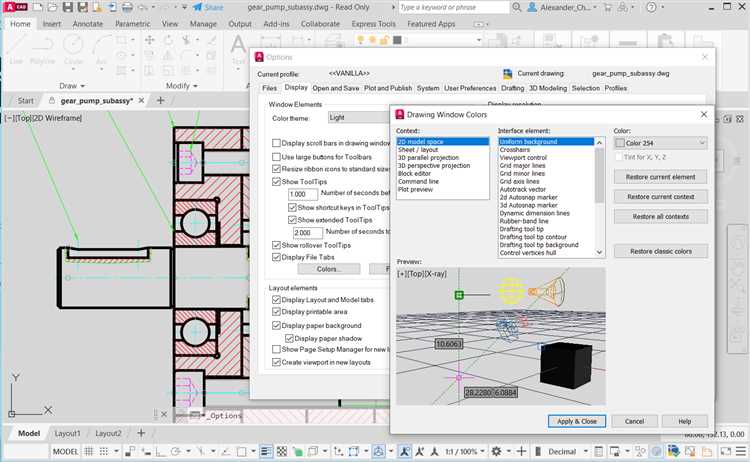Click the annotation monitor plus icon
This screenshot has height=462, width=750.
click(x=521, y=451)
